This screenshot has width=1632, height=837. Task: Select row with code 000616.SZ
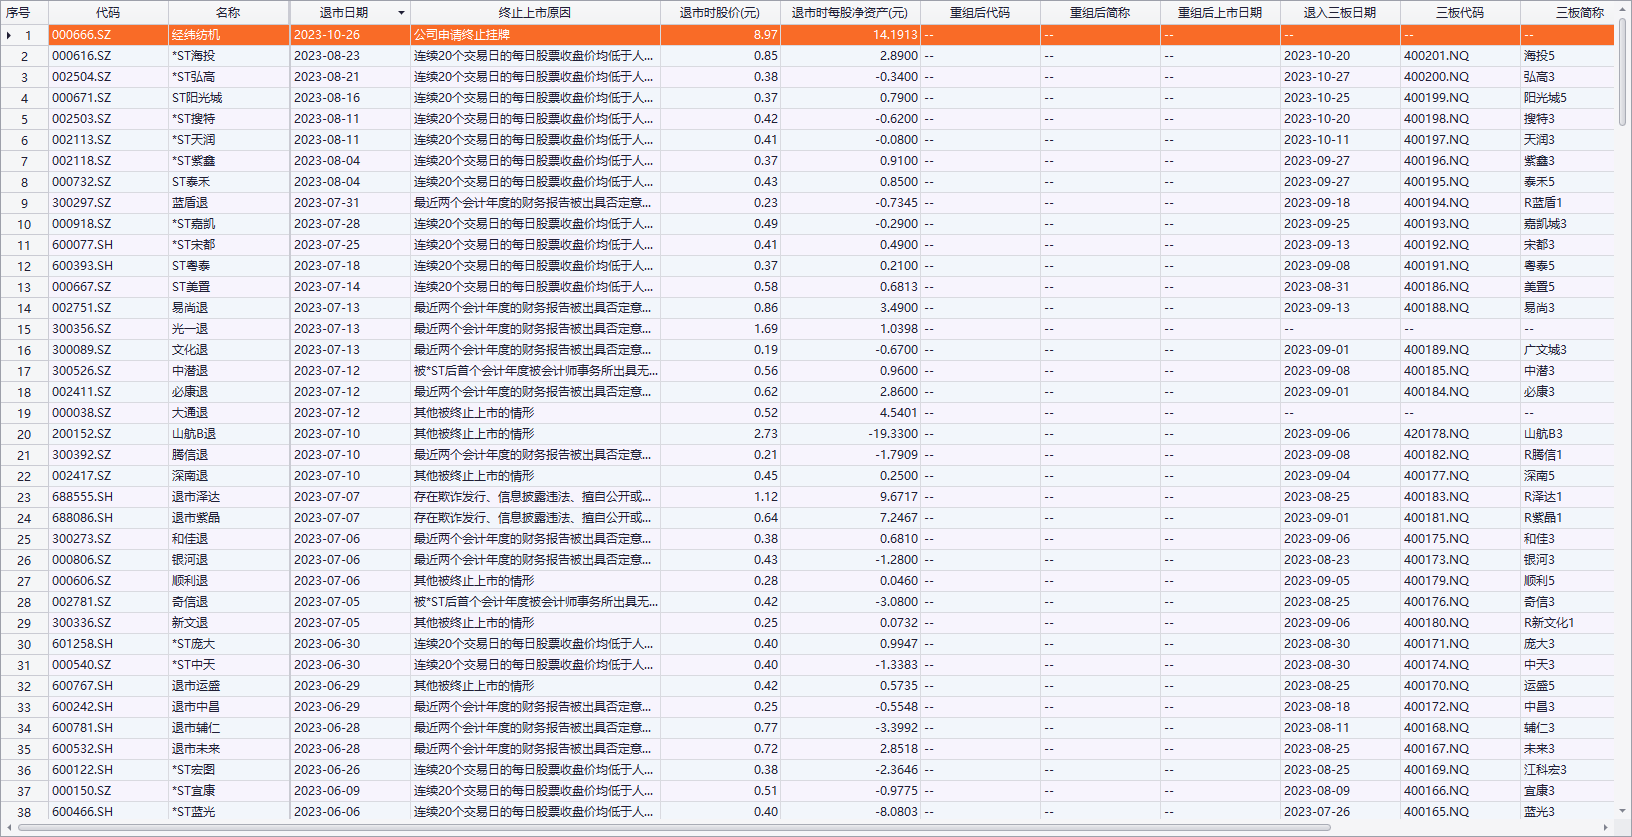(x=82, y=56)
